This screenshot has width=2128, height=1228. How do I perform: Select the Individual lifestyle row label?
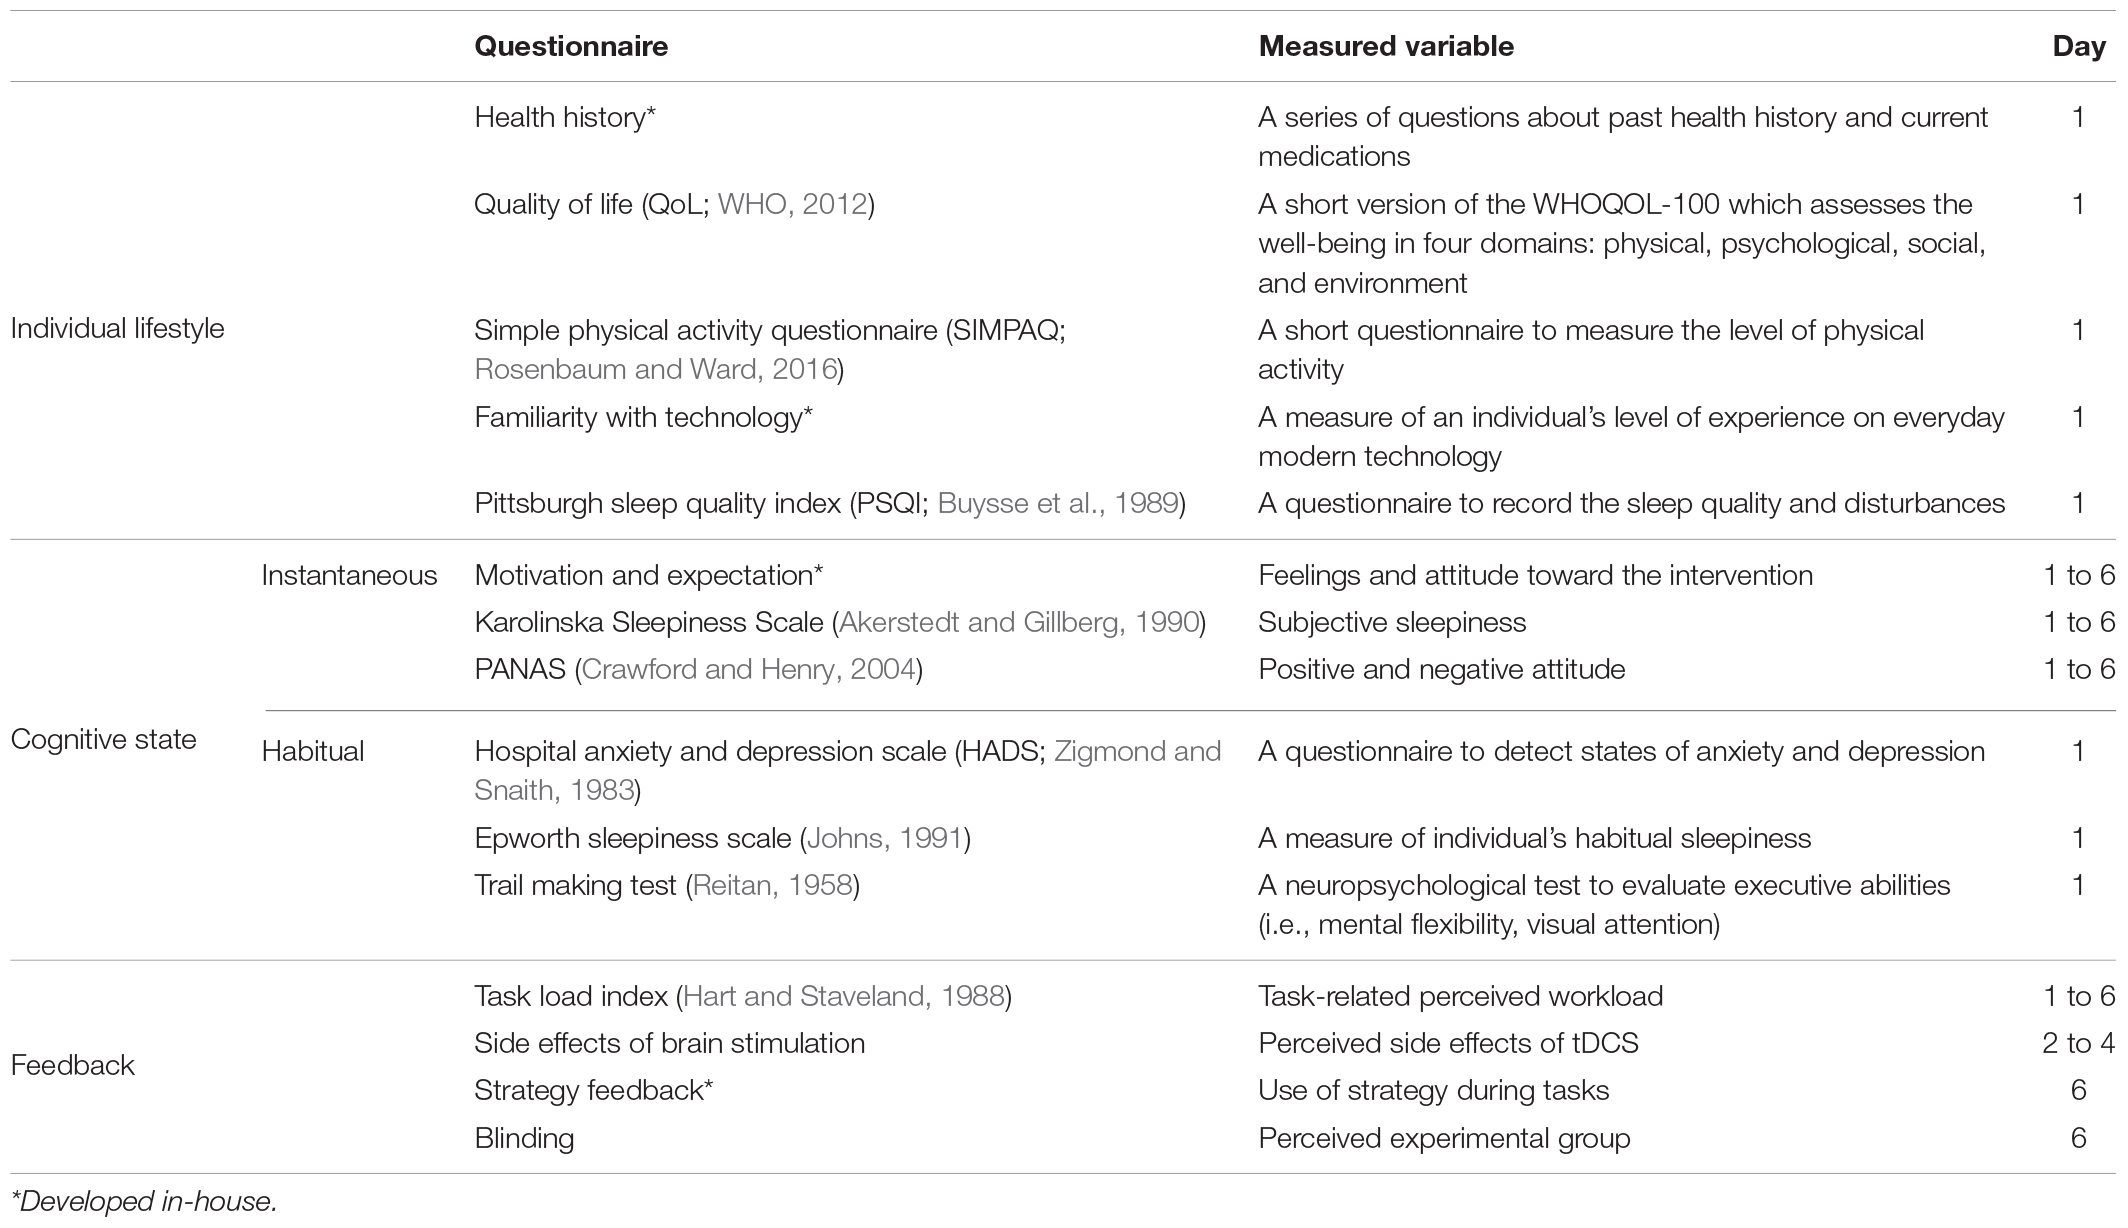pyautogui.click(x=118, y=329)
